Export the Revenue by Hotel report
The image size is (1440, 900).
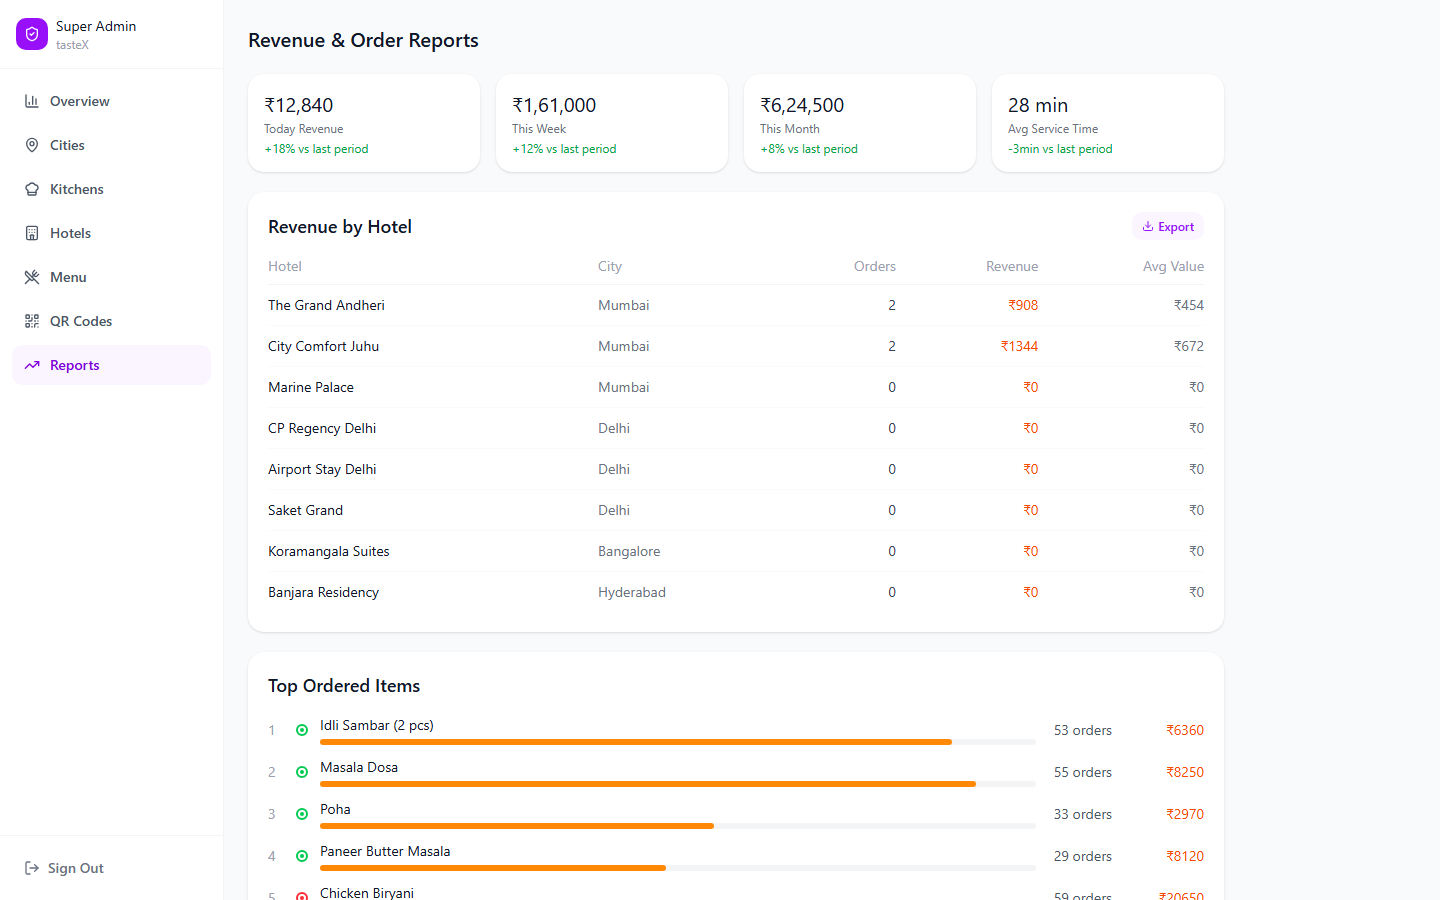(1168, 227)
